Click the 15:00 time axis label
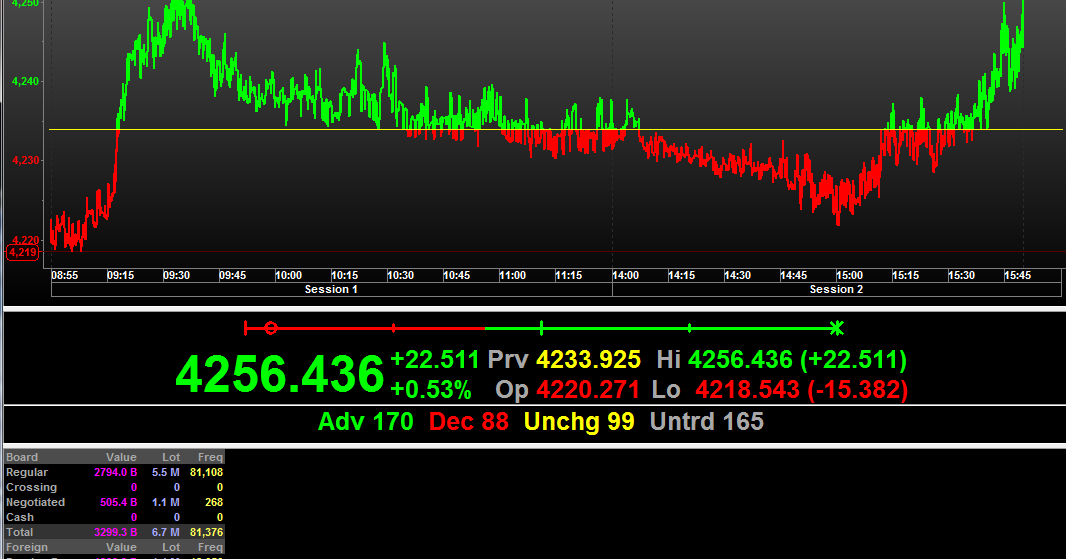This screenshot has height=559, width=1066. [x=849, y=275]
